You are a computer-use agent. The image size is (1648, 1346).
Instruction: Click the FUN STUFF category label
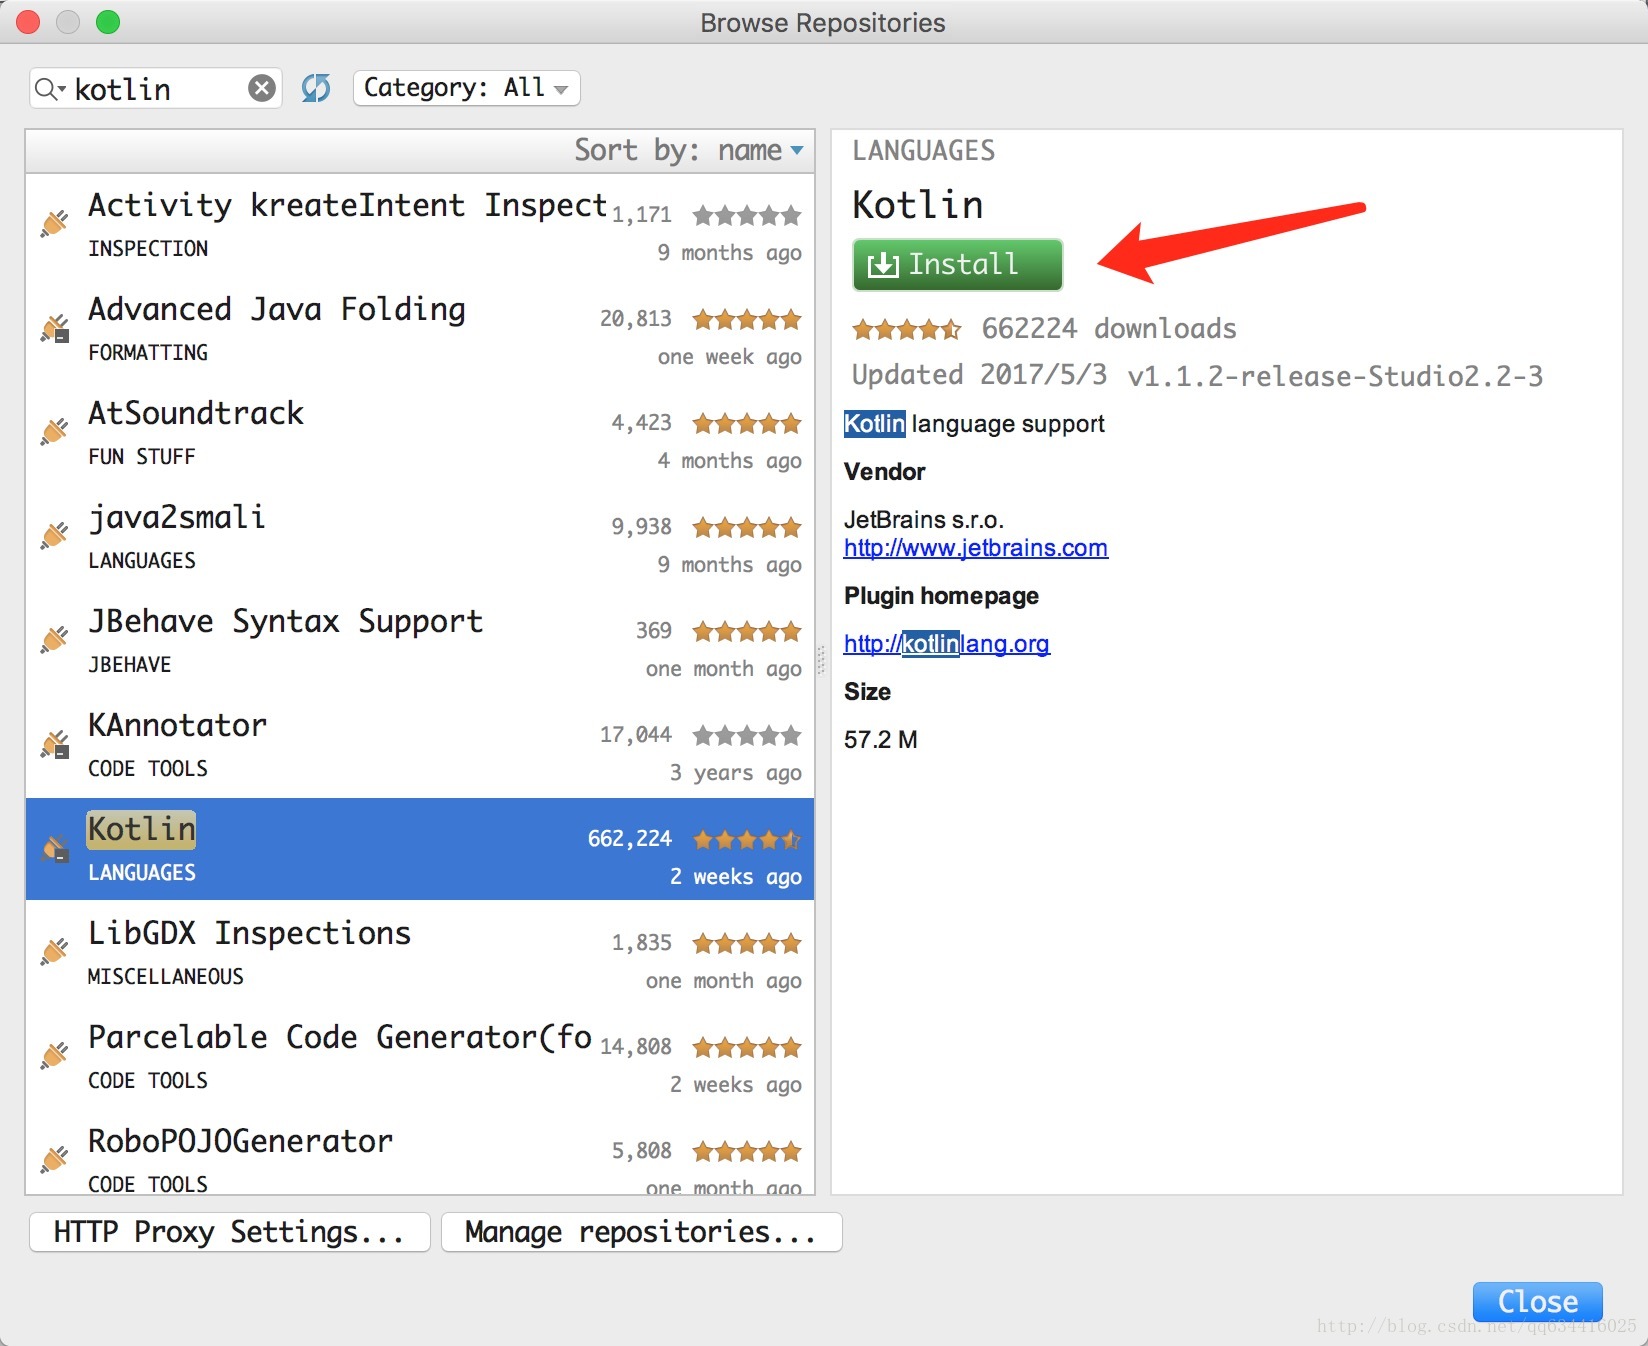tap(142, 457)
